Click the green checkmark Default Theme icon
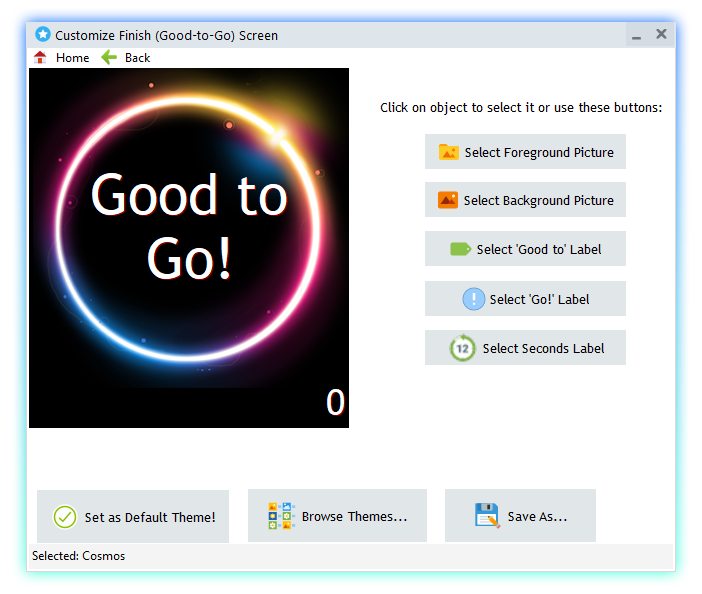This screenshot has height=594, width=702. (65, 517)
